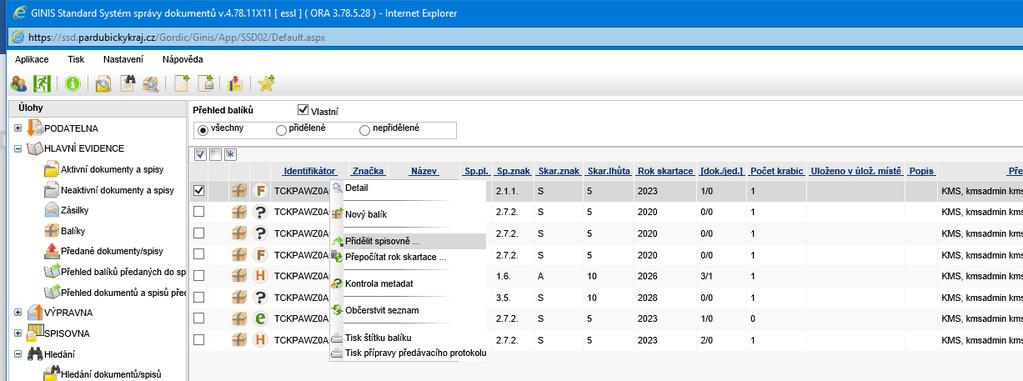This screenshot has height=381, width=1023.
Task: Select the nepřidělené radio button
Action: click(x=365, y=130)
